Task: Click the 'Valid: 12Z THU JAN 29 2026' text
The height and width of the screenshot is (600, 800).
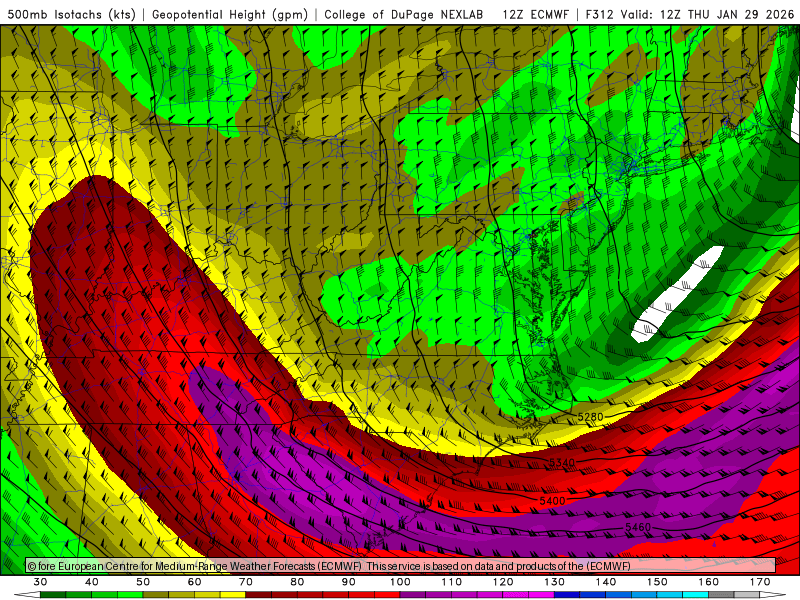Action: click(707, 14)
